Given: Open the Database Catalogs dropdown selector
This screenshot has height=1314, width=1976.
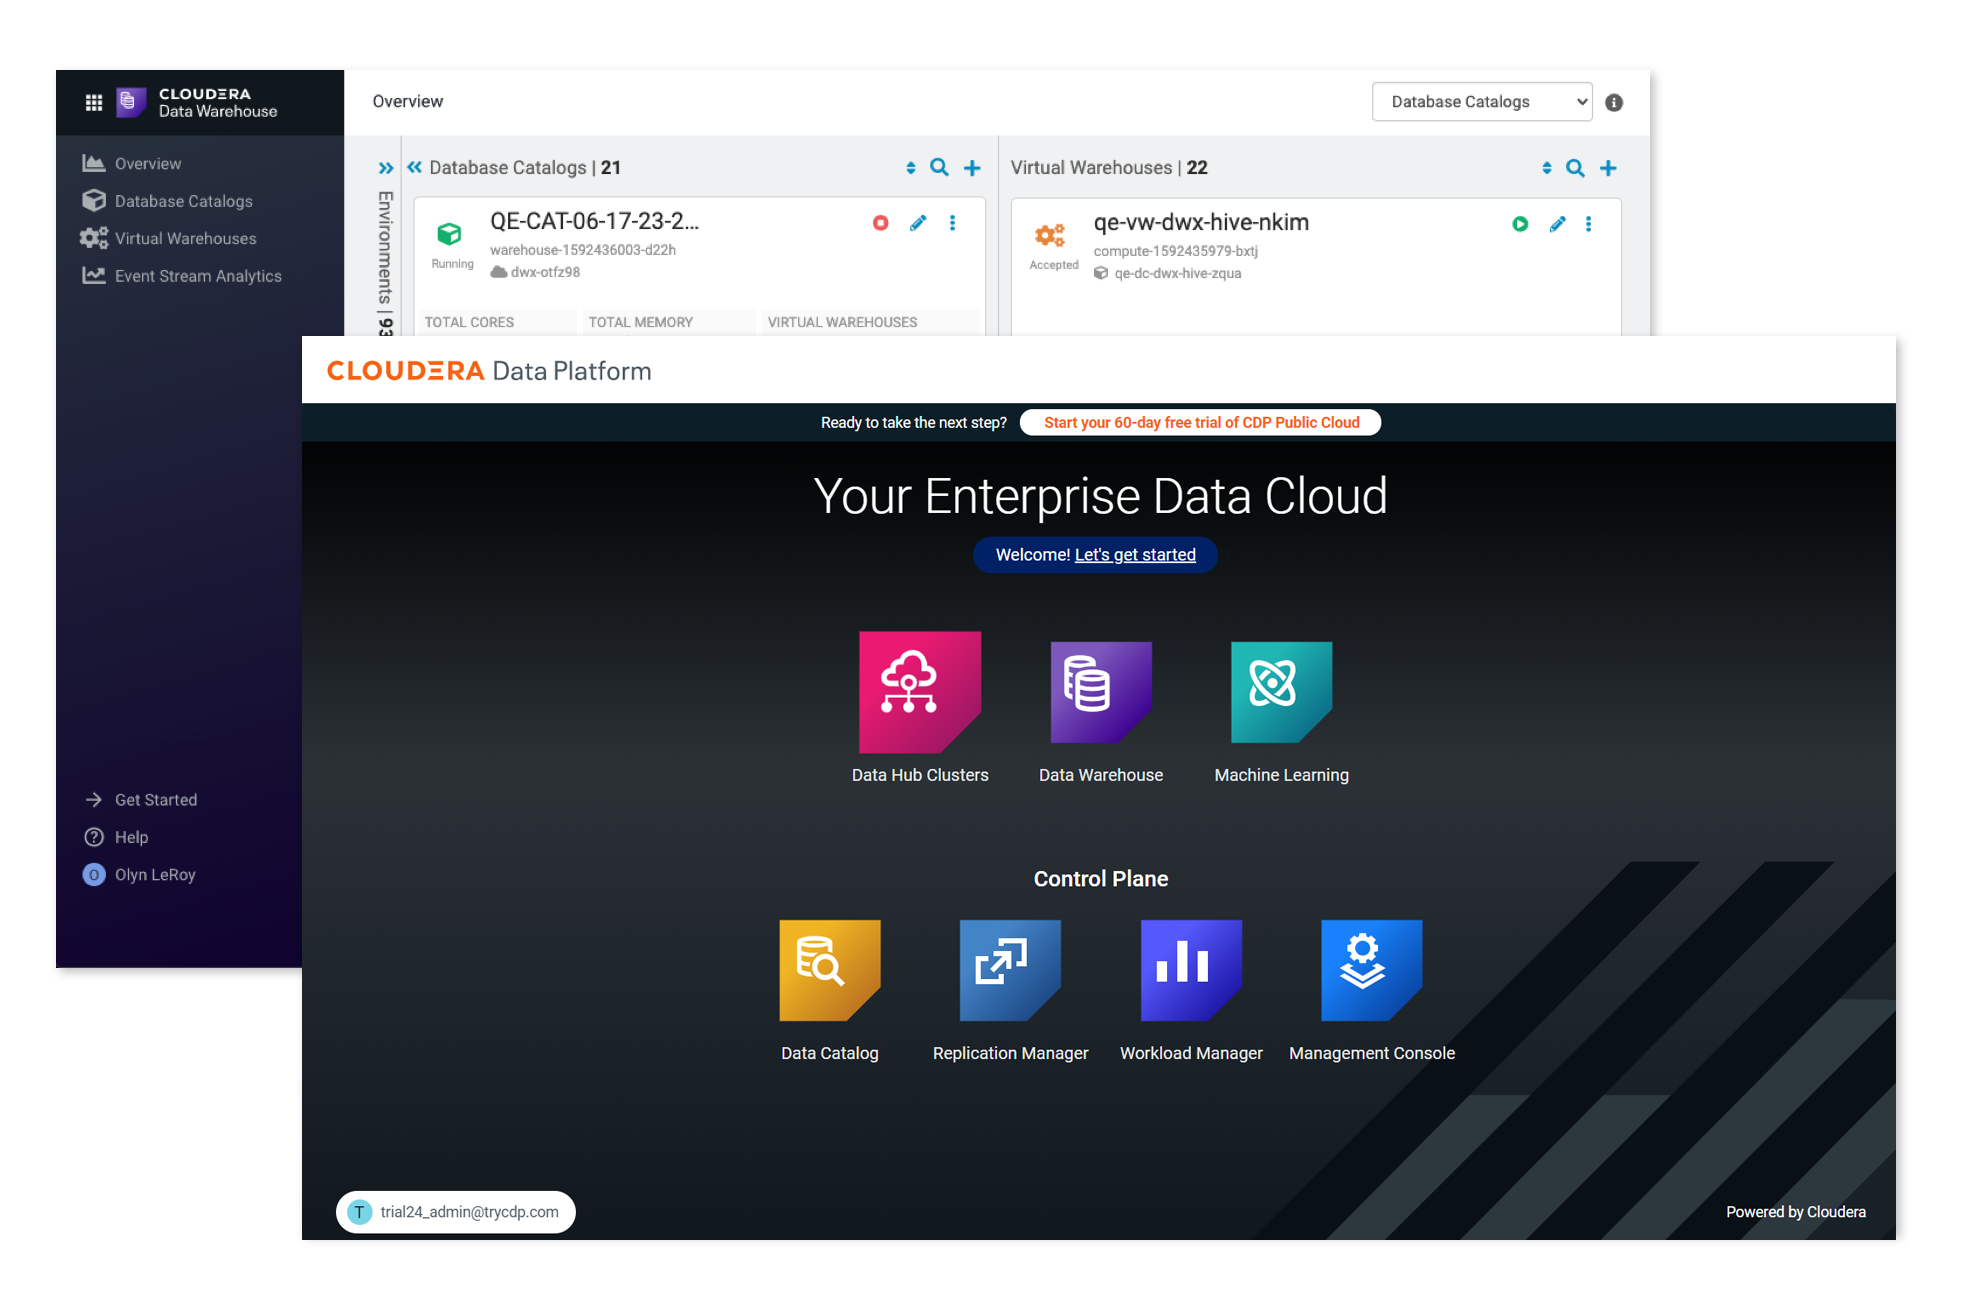Looking at the screenshot, I should coord(1482,102).
